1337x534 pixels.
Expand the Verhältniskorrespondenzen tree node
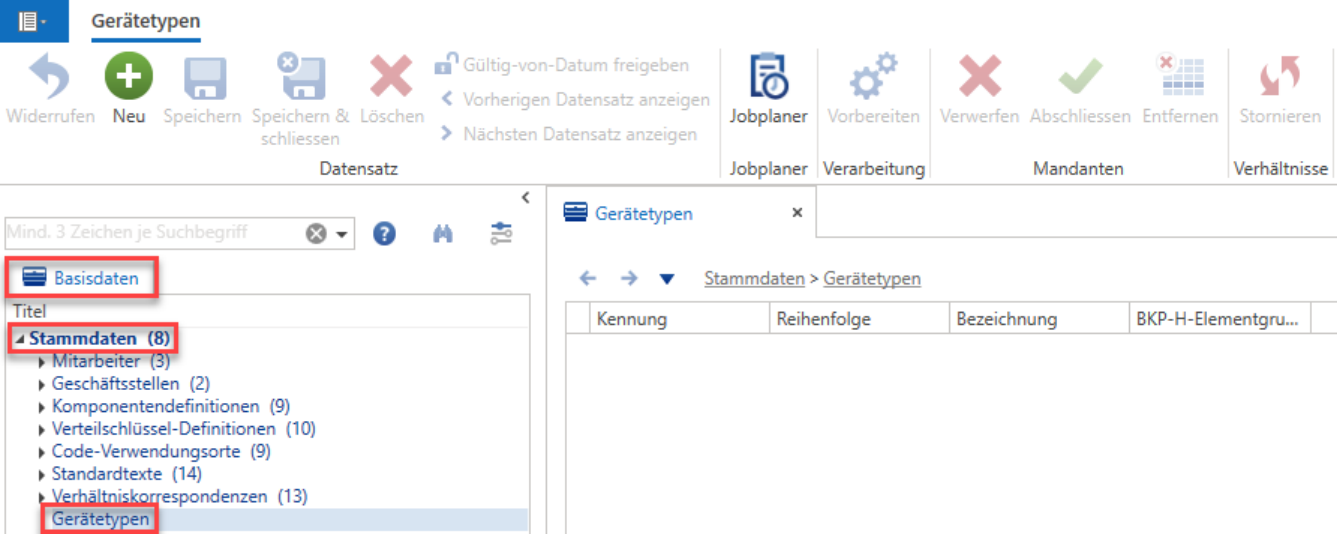(42, 496)
